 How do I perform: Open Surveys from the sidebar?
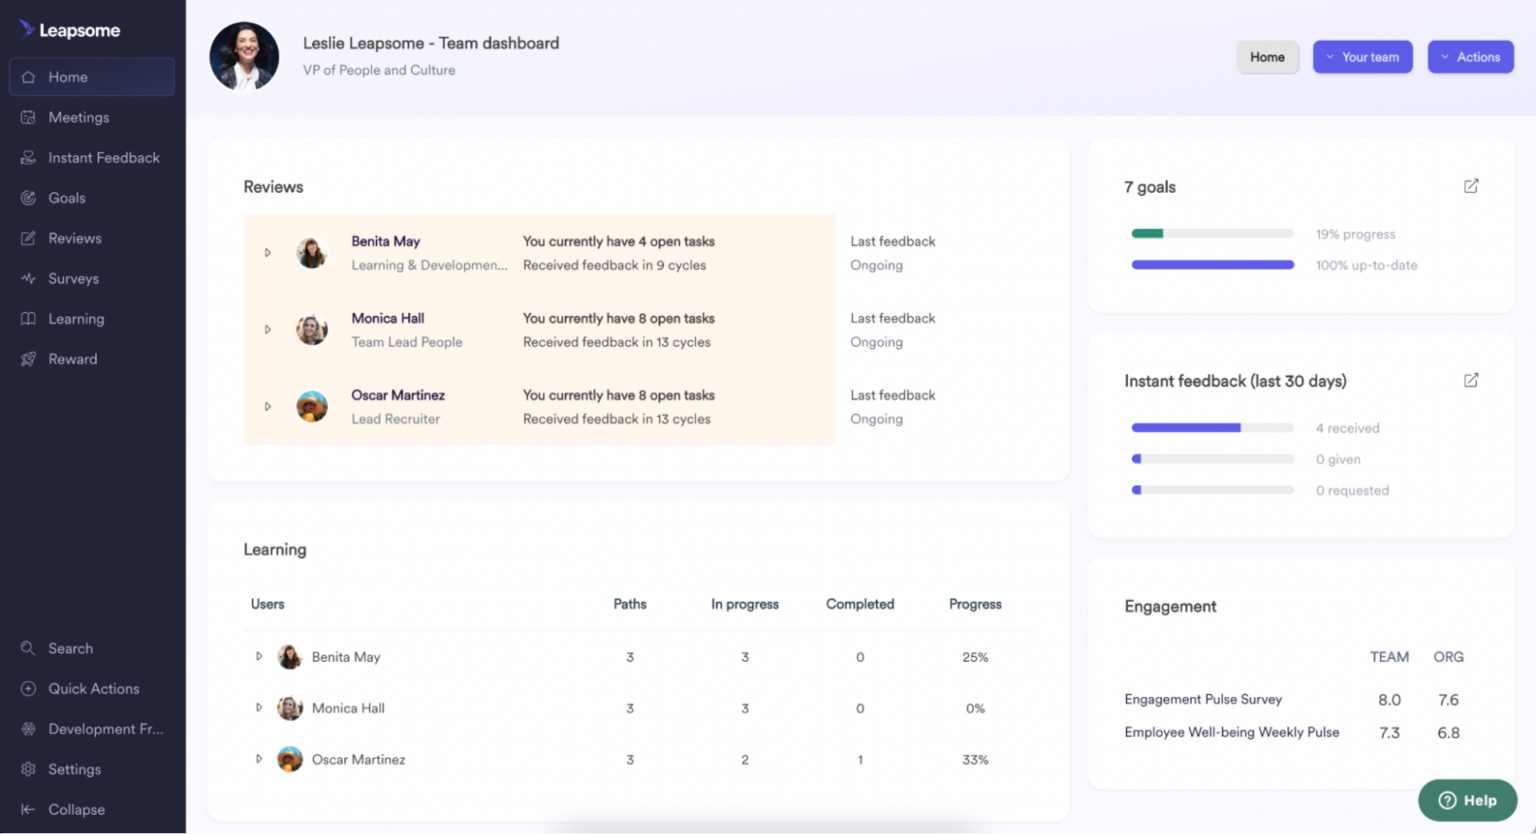(x=27, y=278)
